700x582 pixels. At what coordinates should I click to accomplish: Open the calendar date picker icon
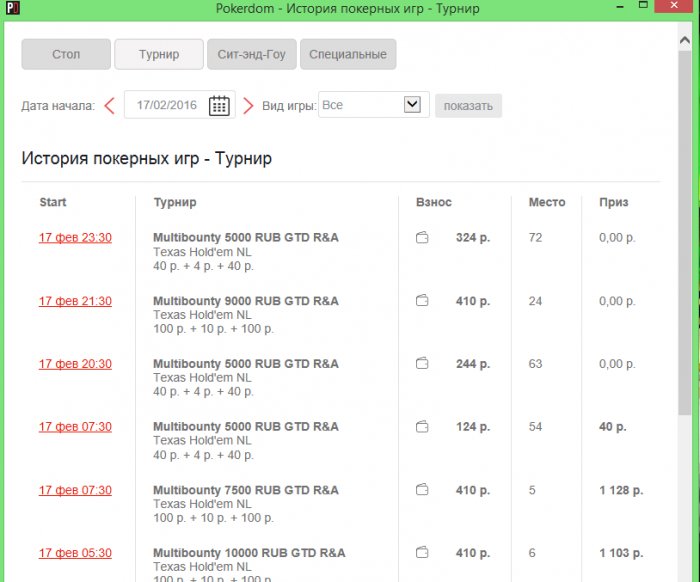219,105
